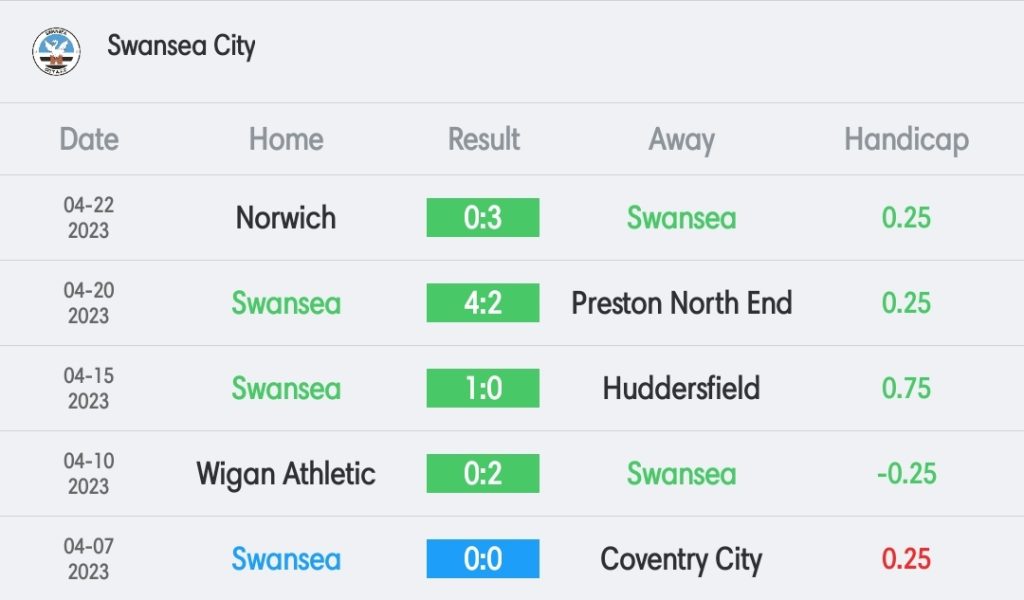Select the Home column header

(x=286, y=139)
